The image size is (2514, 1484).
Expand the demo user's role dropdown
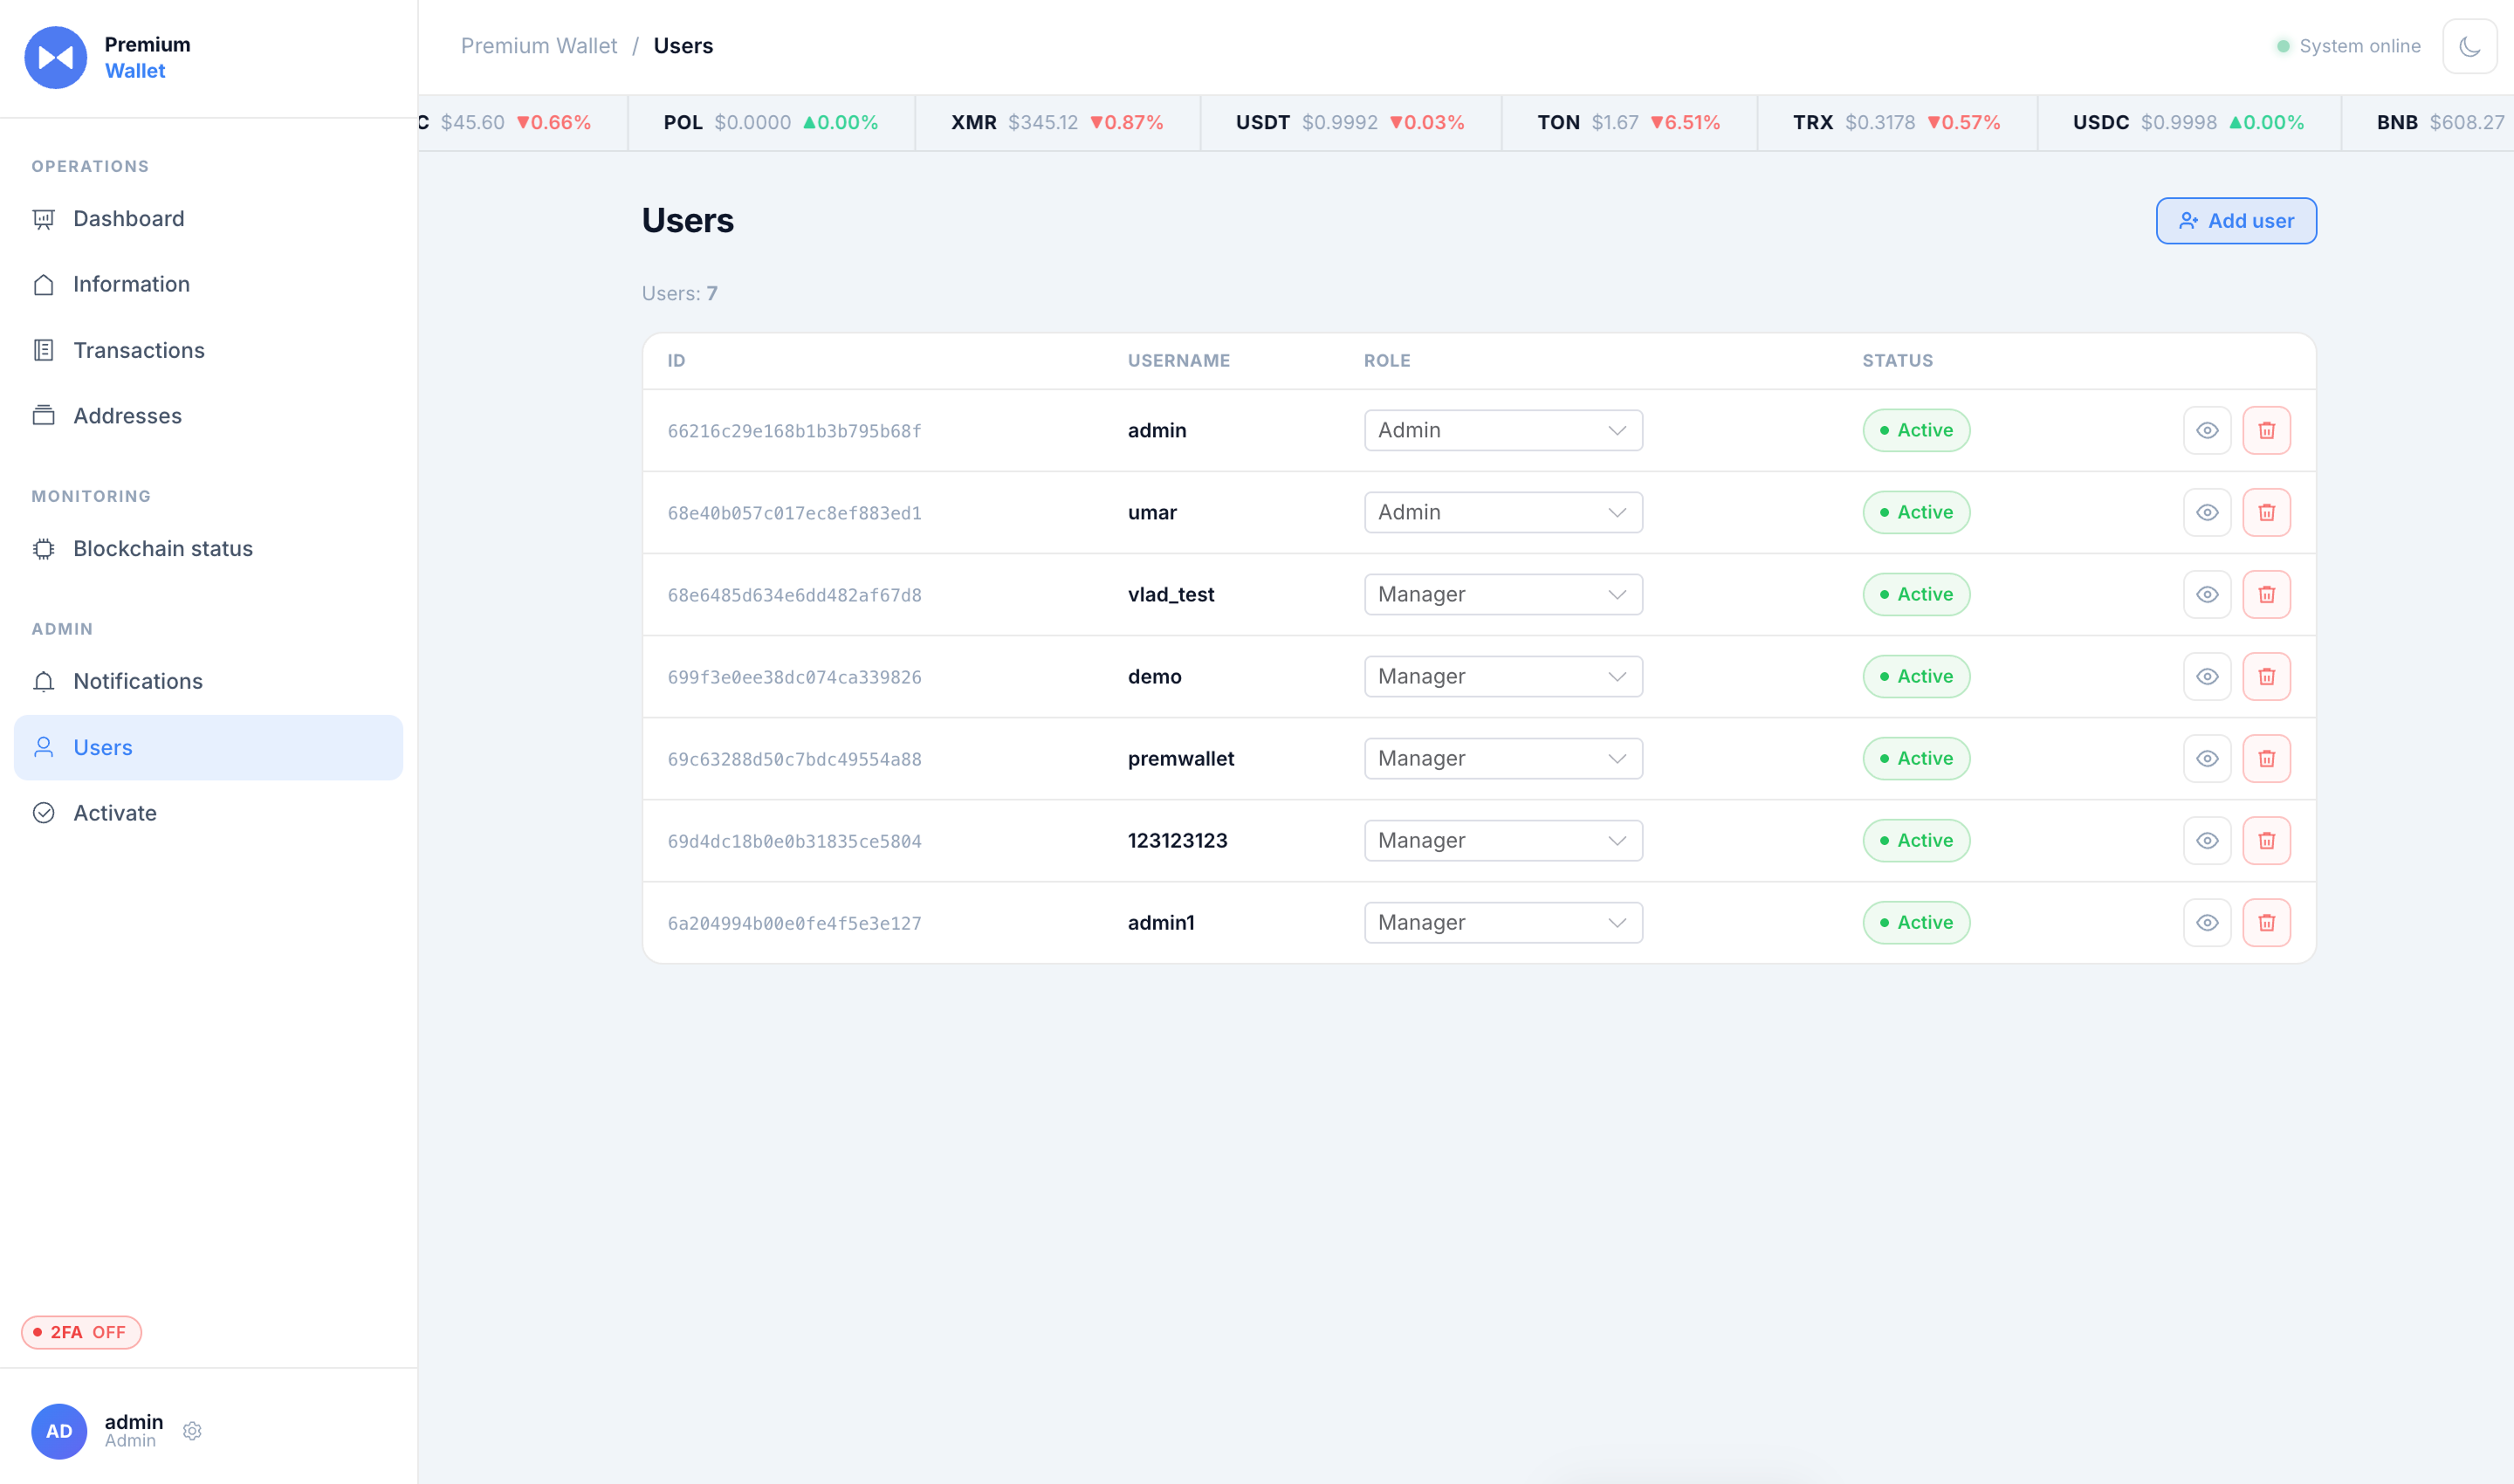tap(1503, 676)
